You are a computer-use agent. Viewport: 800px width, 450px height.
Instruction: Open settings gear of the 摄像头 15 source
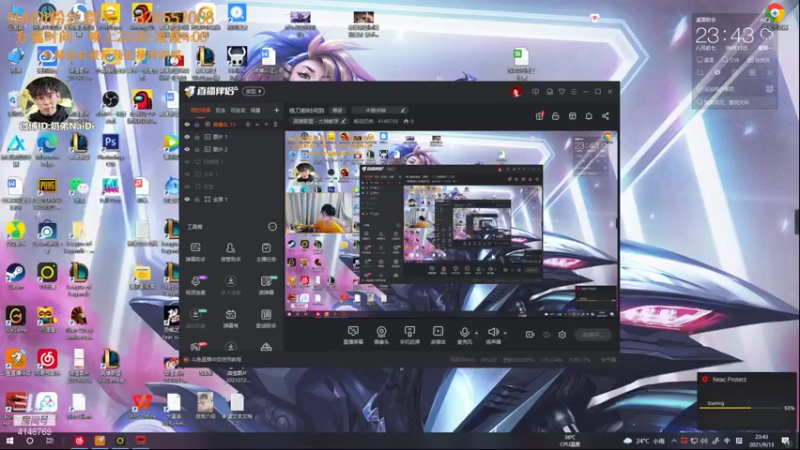tap(248, 124)
